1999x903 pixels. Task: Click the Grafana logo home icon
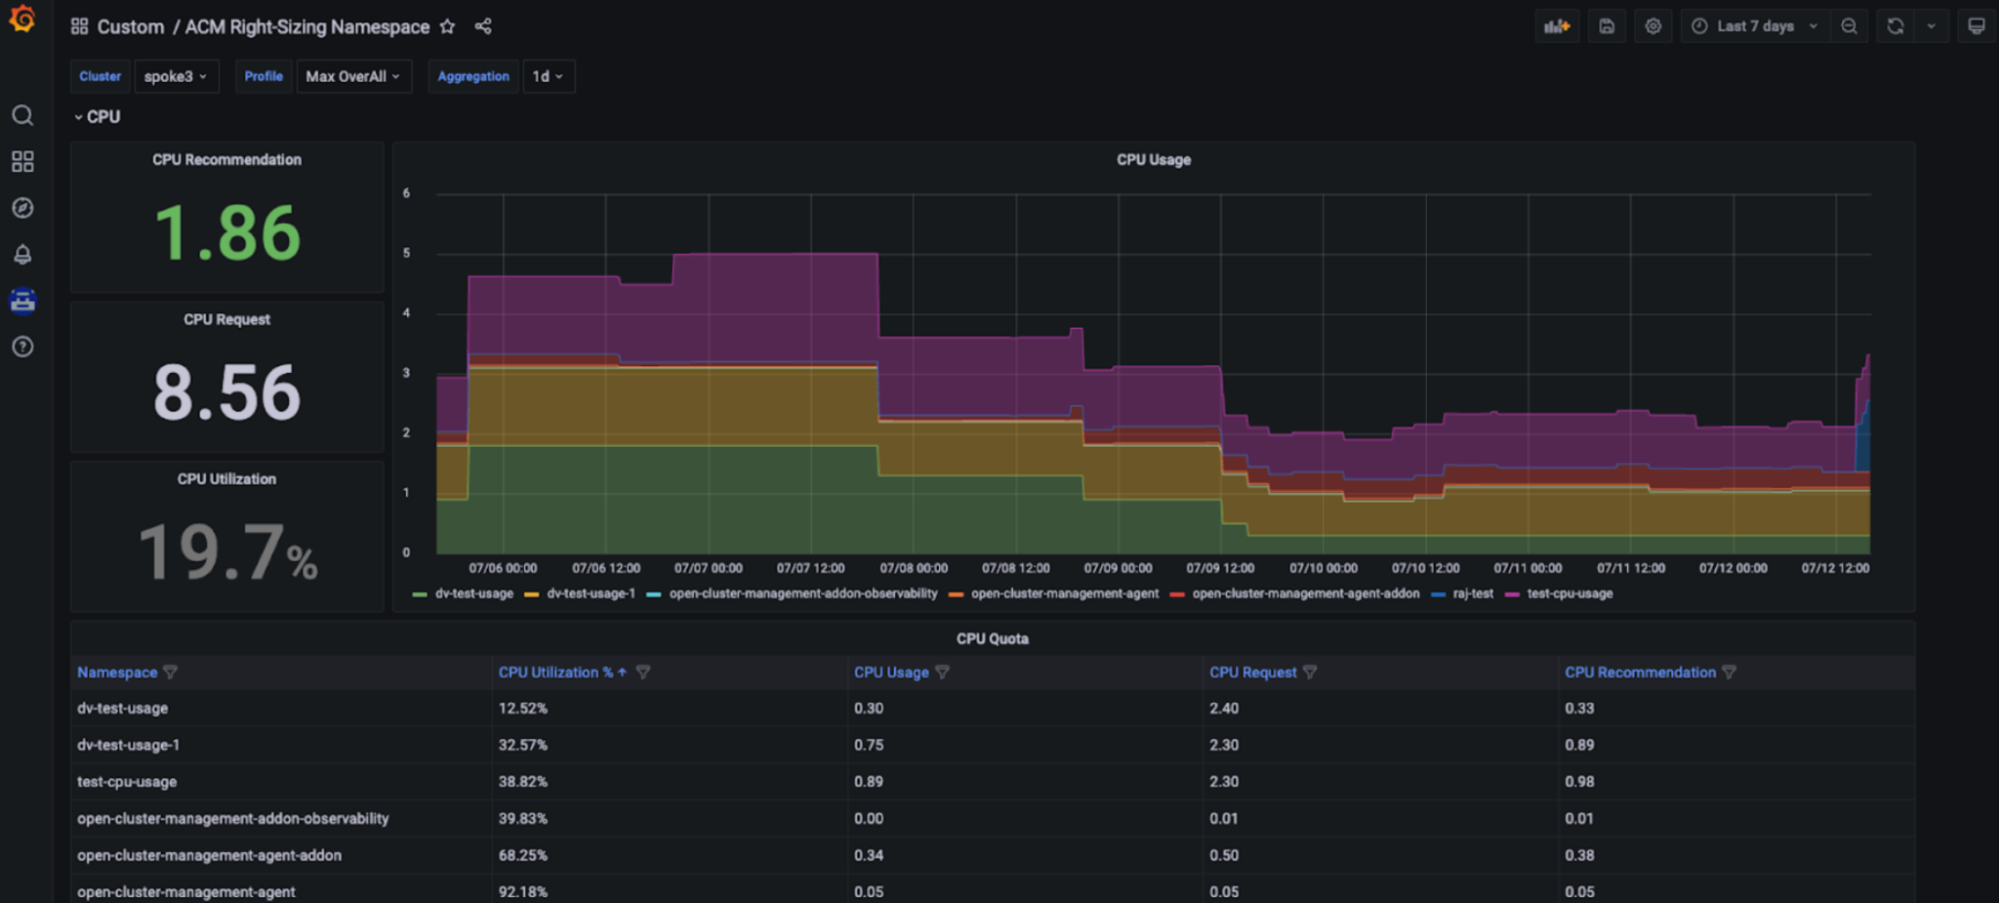(22, 20)
